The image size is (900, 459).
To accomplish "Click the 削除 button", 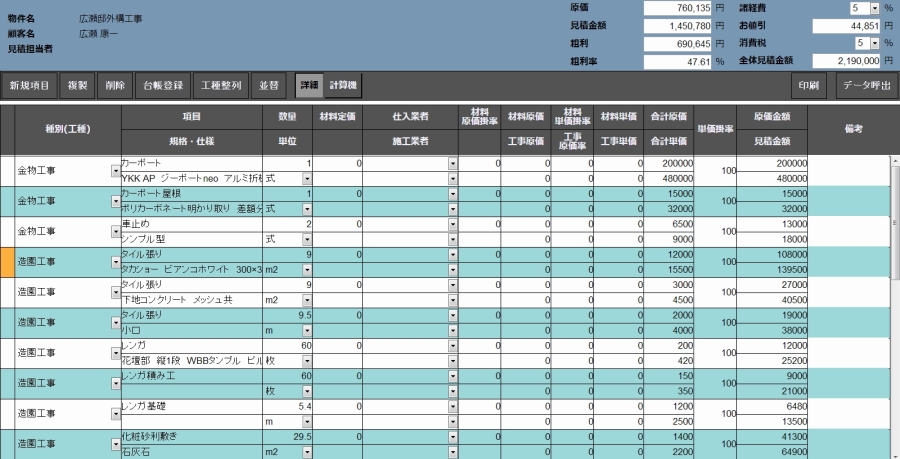I will pyautogui.click(x=115, y=85).
